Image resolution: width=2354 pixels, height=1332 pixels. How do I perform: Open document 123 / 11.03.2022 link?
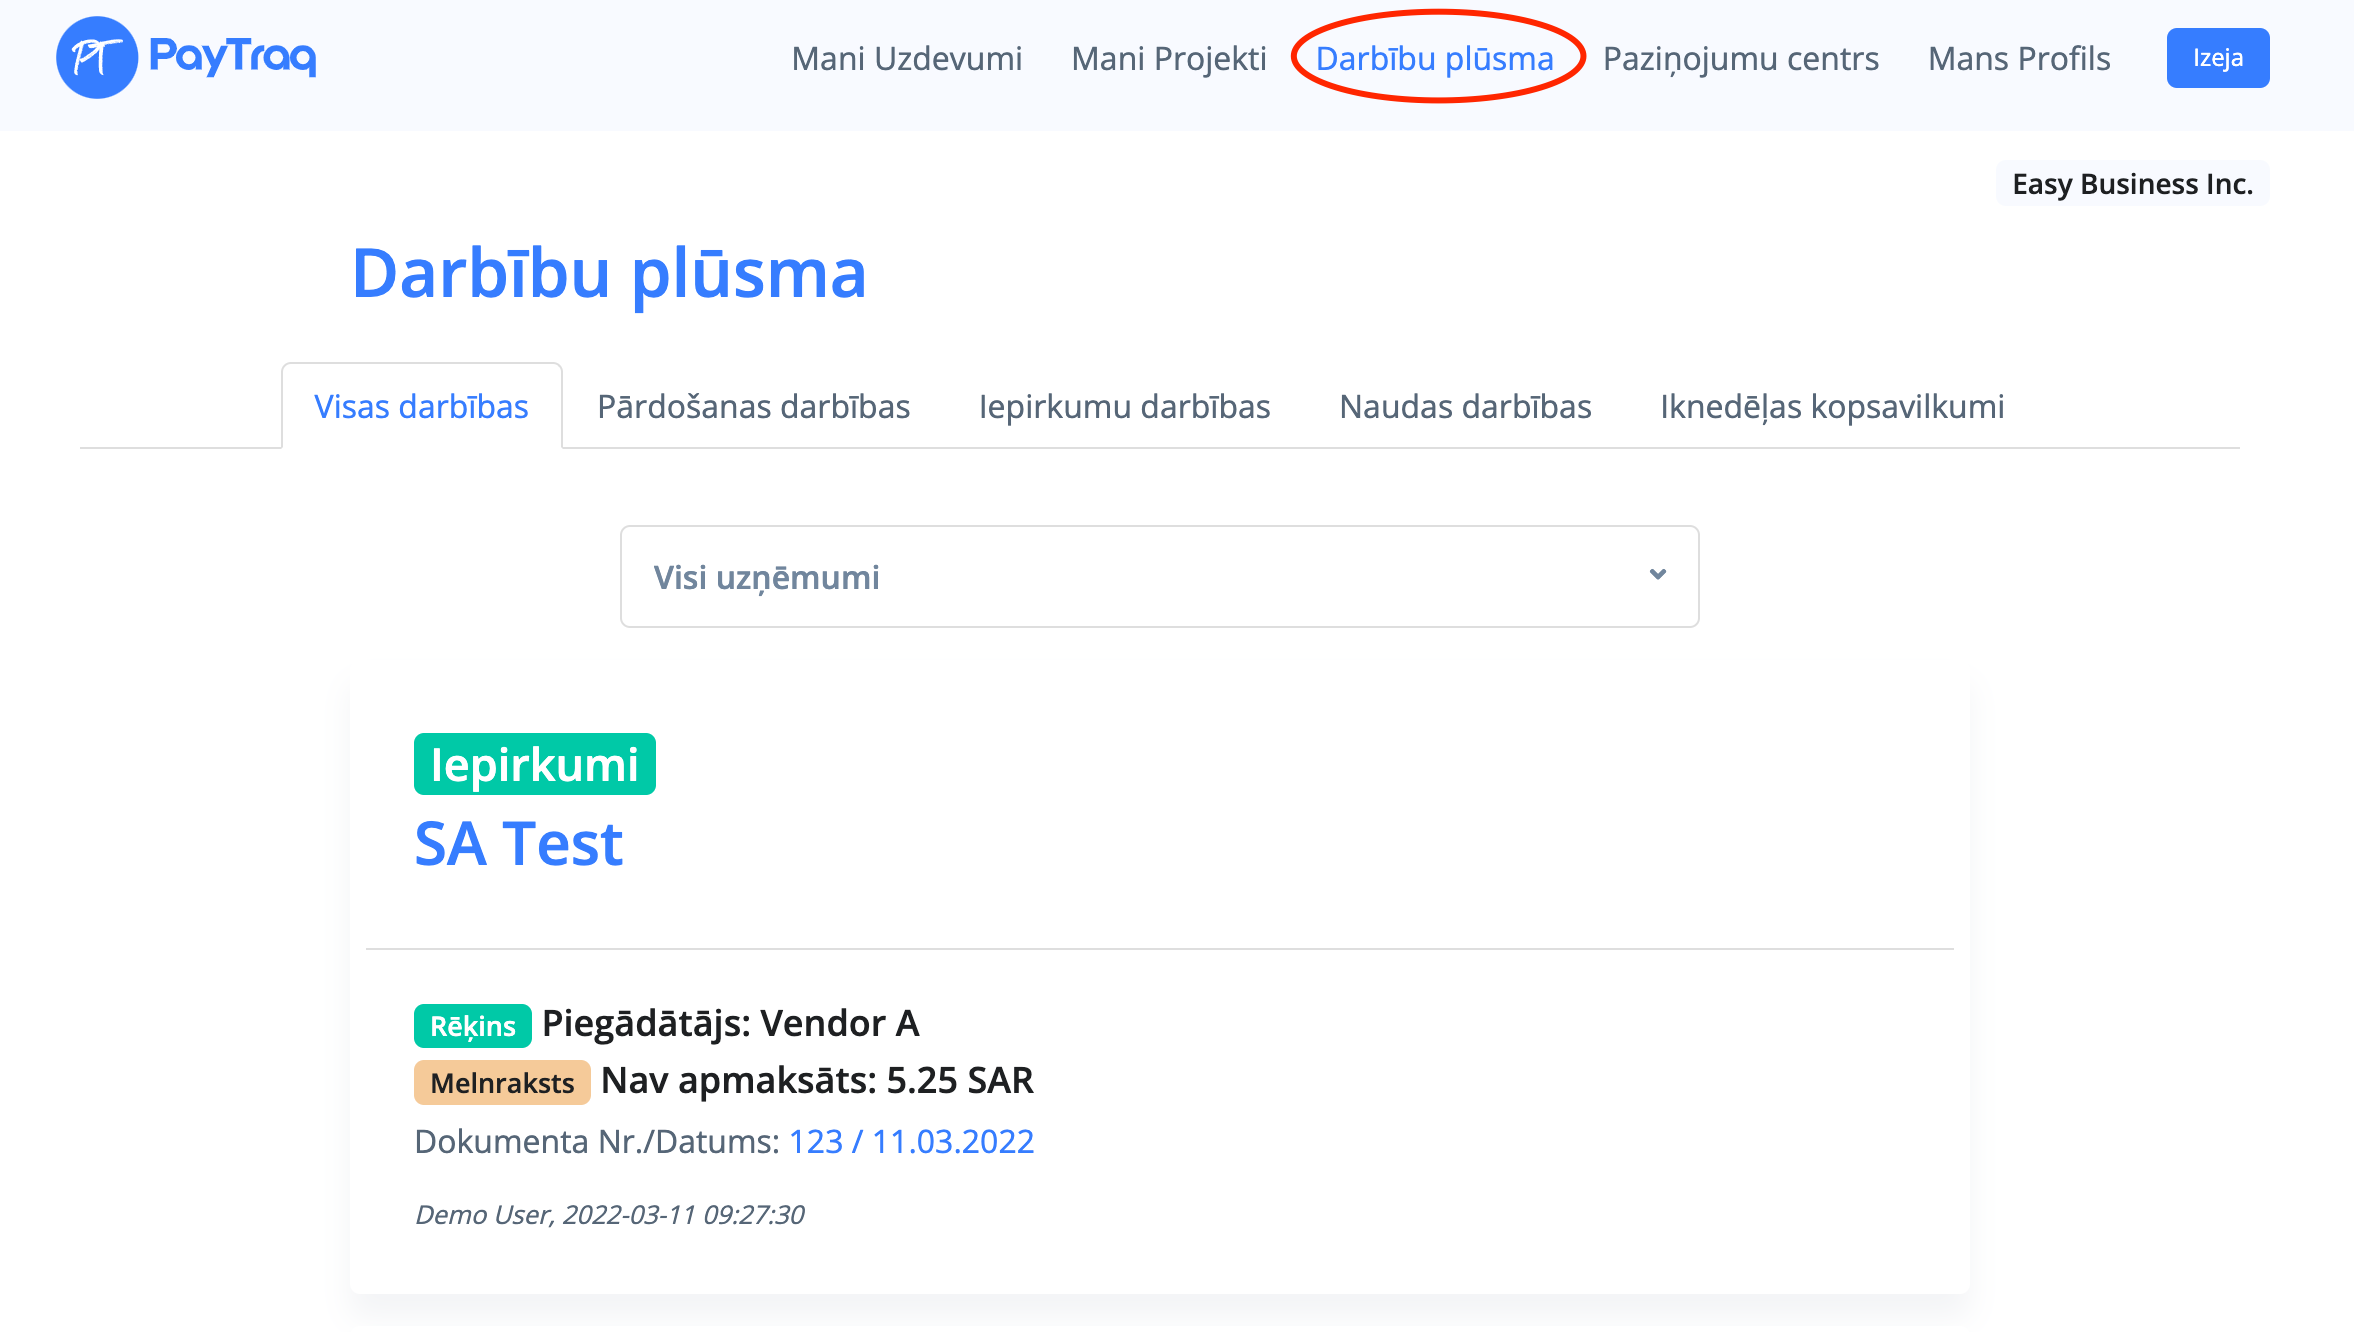911,1141
